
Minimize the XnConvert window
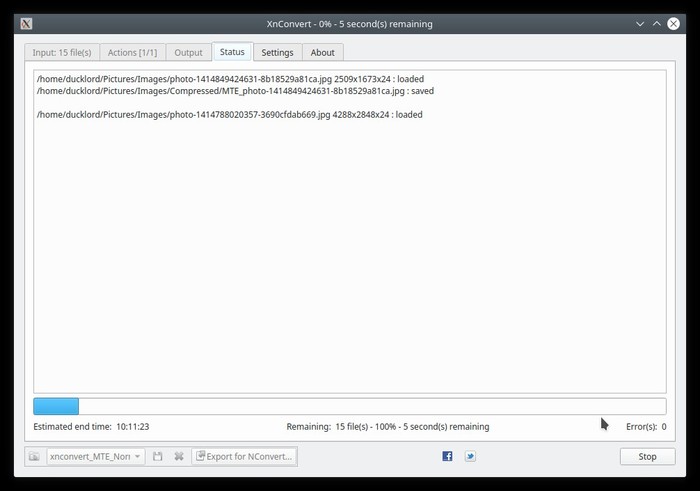point(640,24)
